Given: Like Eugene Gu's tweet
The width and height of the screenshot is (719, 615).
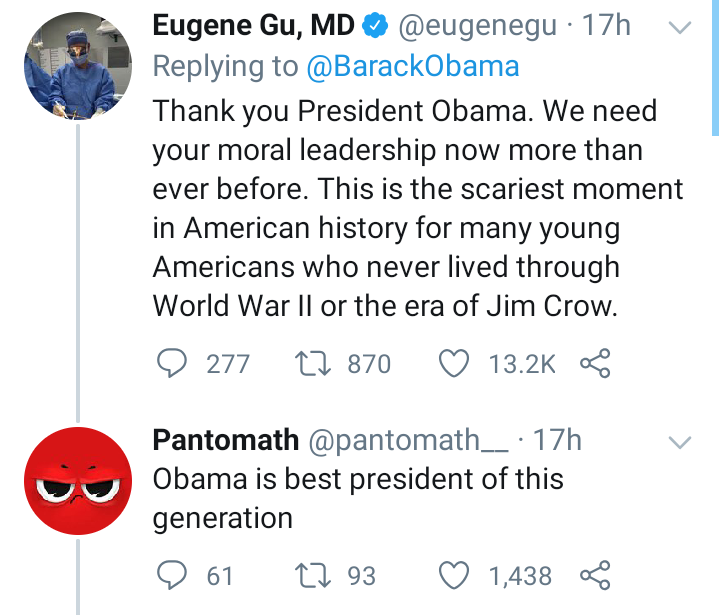Looking at the screenshot, I should pos(456,364).
